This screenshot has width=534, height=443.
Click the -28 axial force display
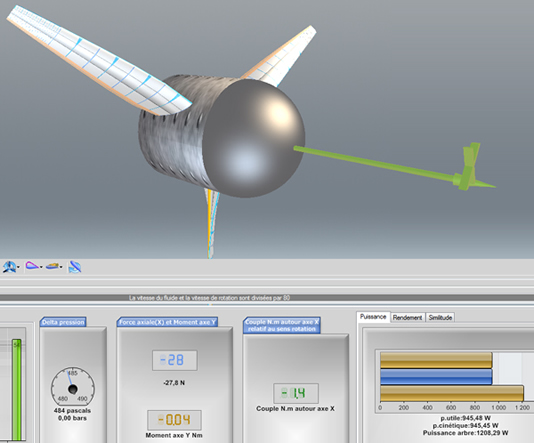(x=174, y=360)
